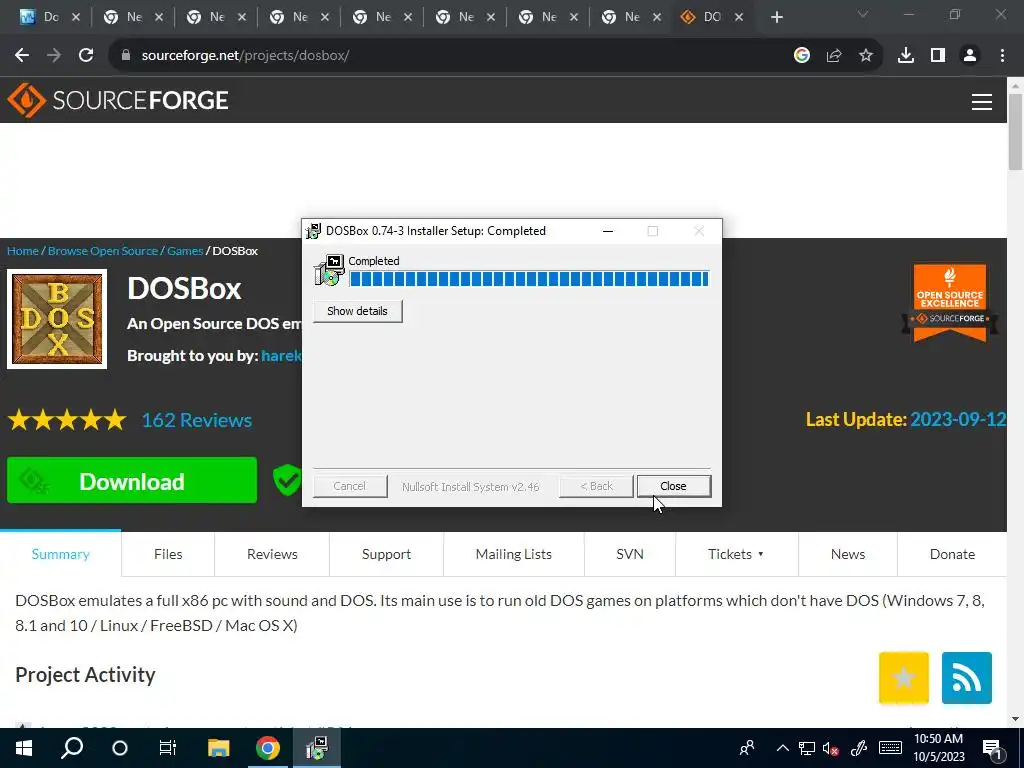The image size is (1024, 768).
Task: Click the page vertical scrollbar thumb
Action: click(1016, 132)
